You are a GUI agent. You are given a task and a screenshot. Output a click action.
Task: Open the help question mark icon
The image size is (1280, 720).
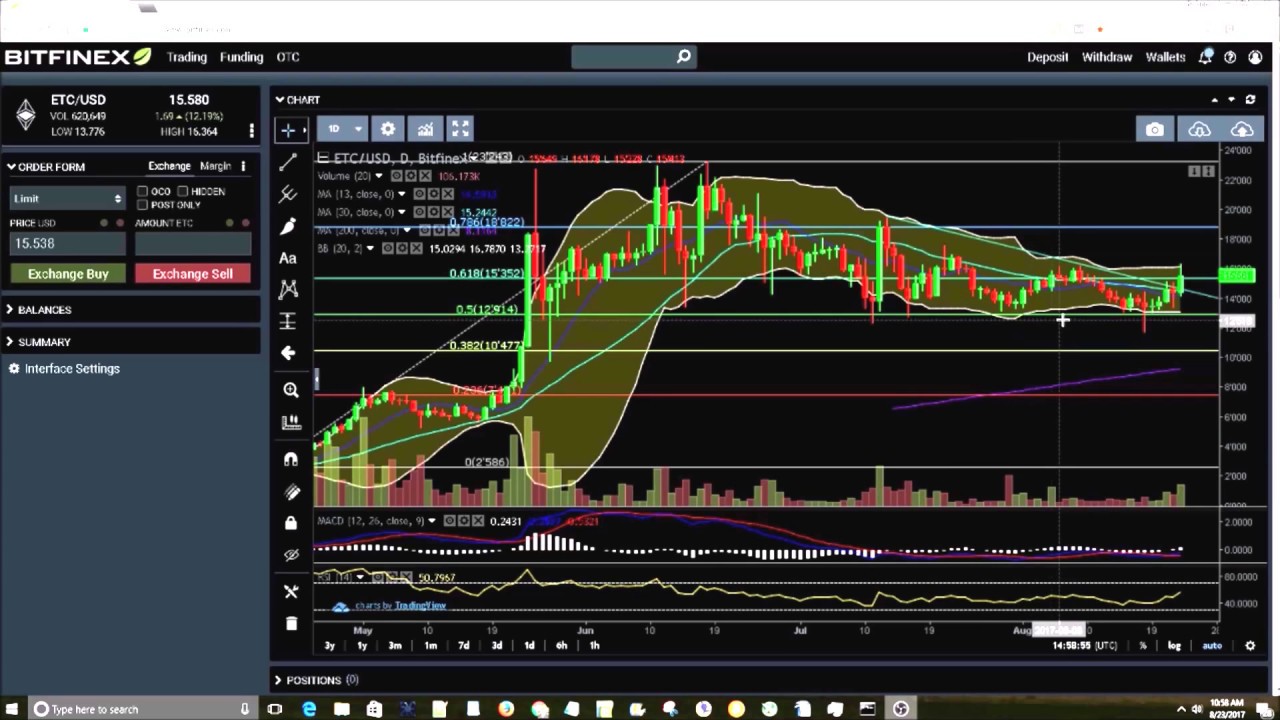pos(1230,57)
